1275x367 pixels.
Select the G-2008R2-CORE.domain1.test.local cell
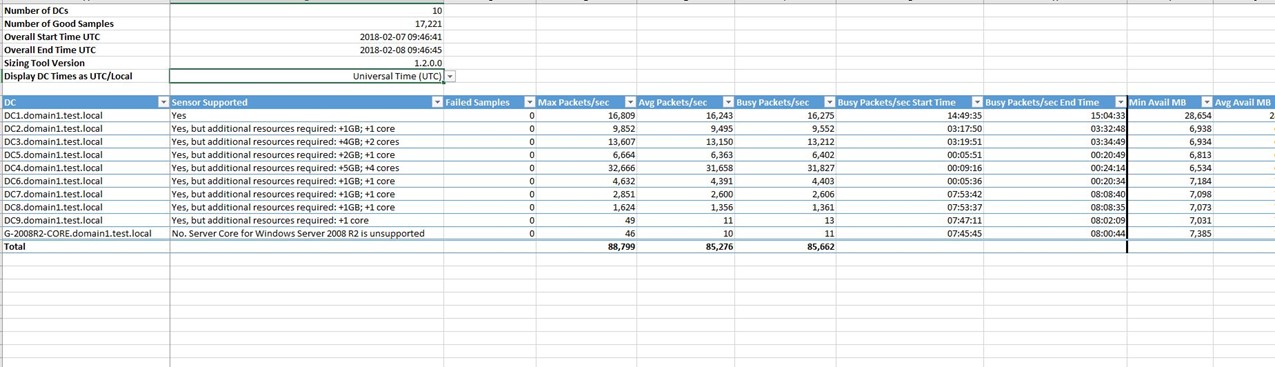(84, 233)
